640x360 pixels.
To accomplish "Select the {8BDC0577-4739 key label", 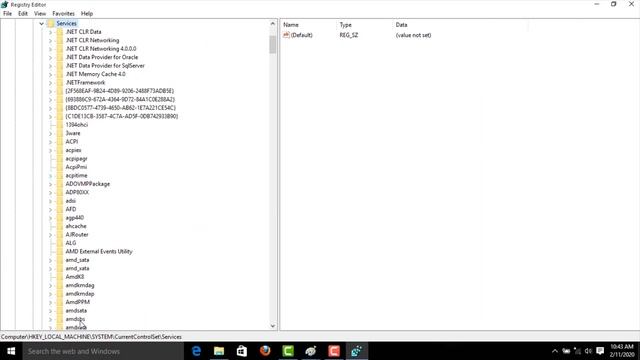I will click(x=120, y=108).
